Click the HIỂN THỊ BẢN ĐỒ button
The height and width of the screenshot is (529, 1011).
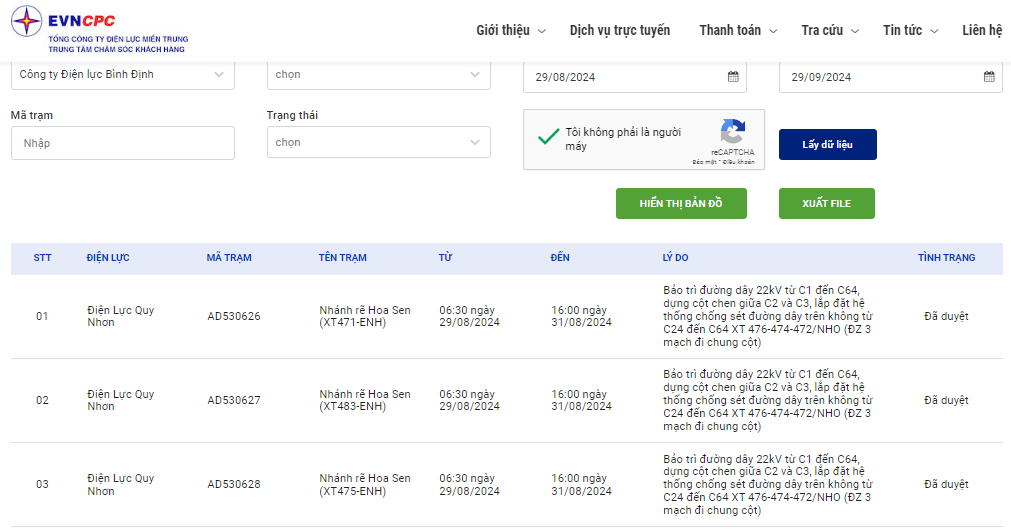pos(681,203)
